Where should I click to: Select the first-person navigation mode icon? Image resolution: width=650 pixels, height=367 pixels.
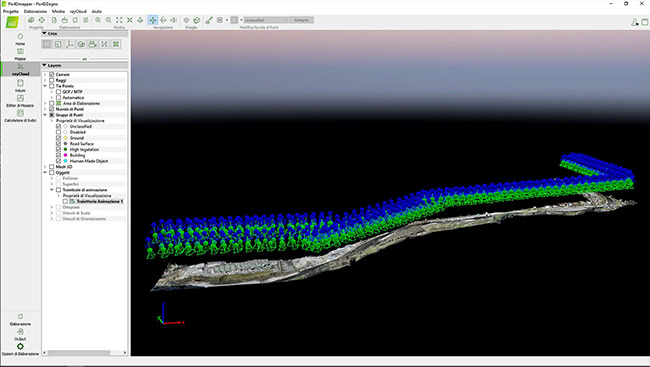point(174,20)
